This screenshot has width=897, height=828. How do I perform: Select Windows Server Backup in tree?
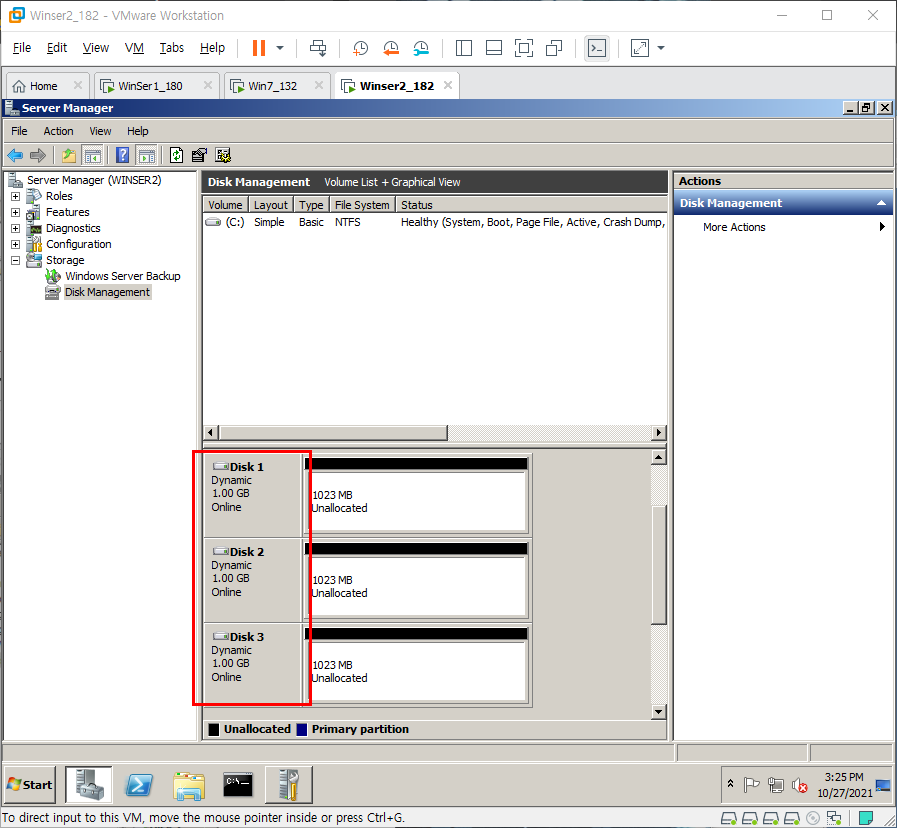coord(122,276)
